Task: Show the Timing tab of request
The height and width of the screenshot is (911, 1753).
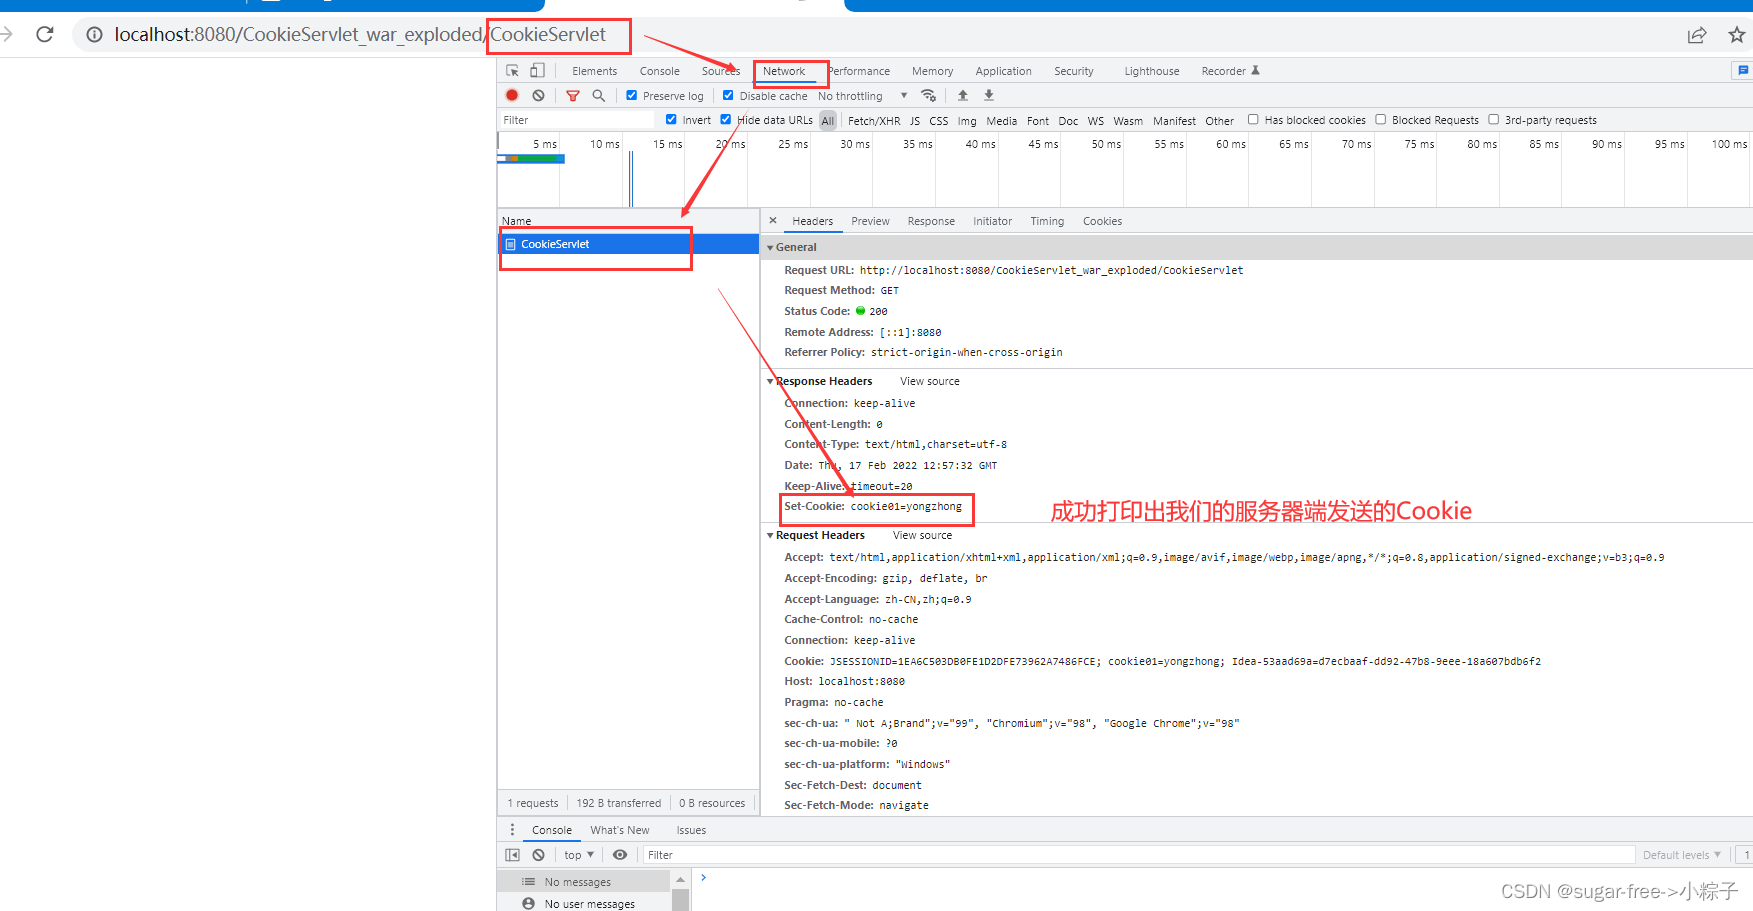Action: 1047,221
